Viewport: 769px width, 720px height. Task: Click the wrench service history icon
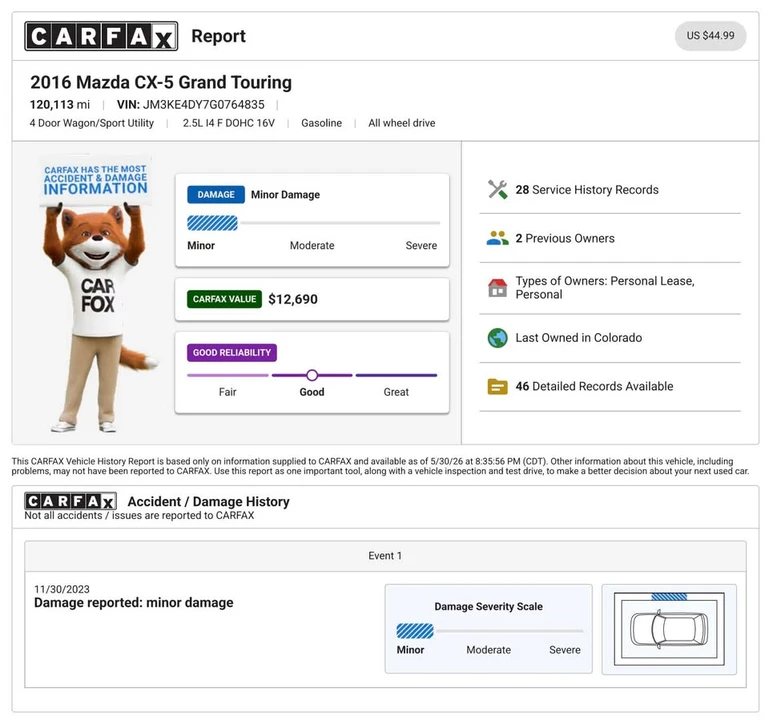[497, 190]
